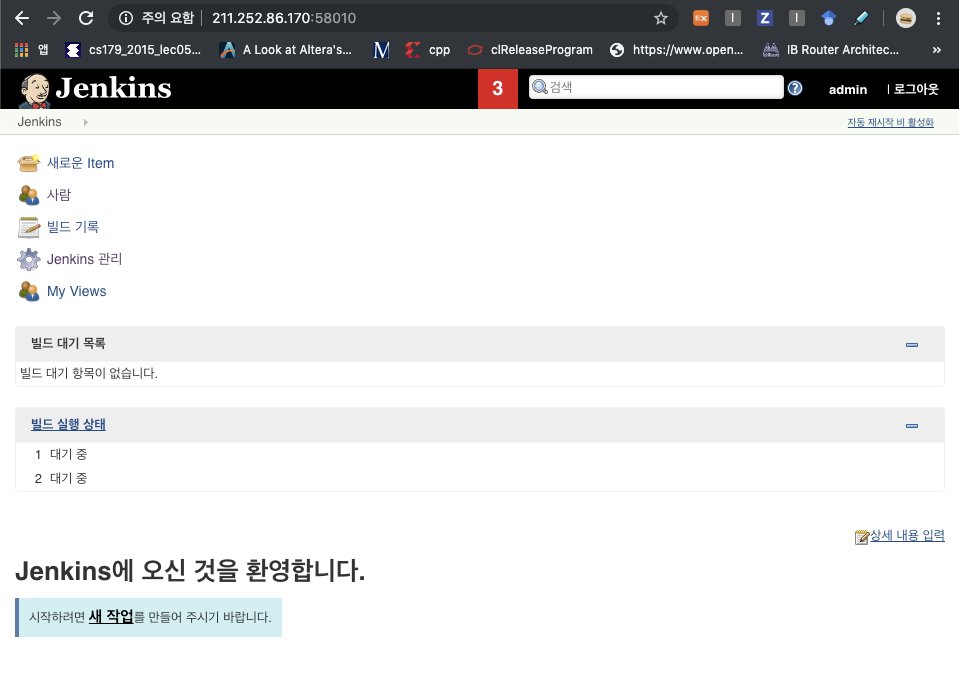The image size is (959, 682).
Task: Click the pen highlighter extension icon
Action: click(x=861, y=18)
